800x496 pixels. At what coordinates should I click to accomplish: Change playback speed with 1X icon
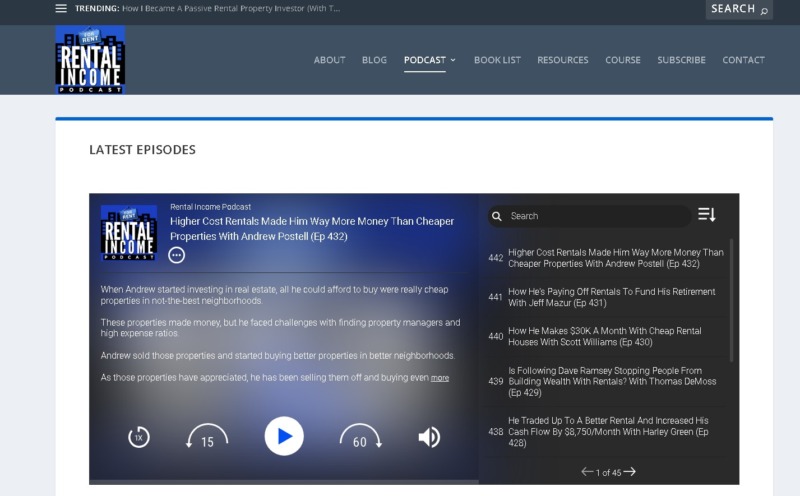tap(139, 437)
